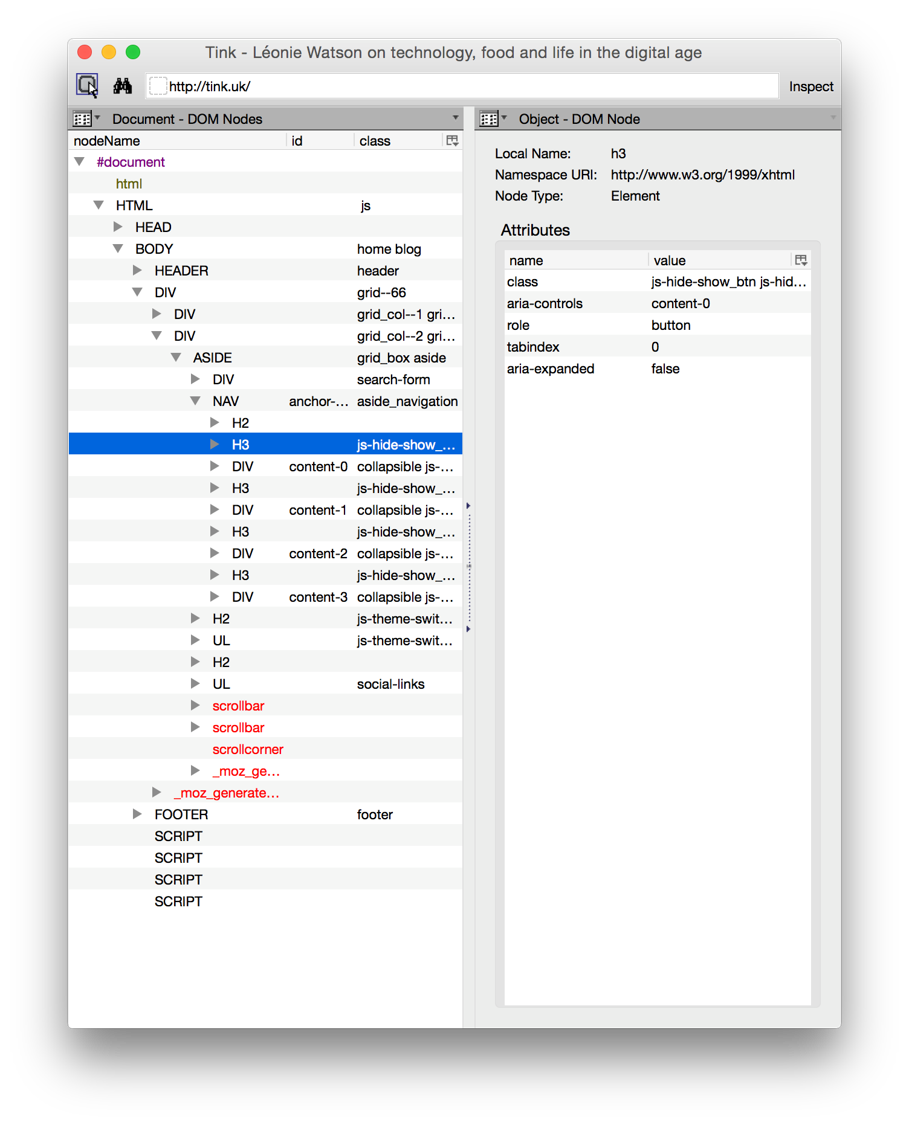Collapse the ASIDE node
Screen dimensions: 909x1125
(x=176, y=357)
